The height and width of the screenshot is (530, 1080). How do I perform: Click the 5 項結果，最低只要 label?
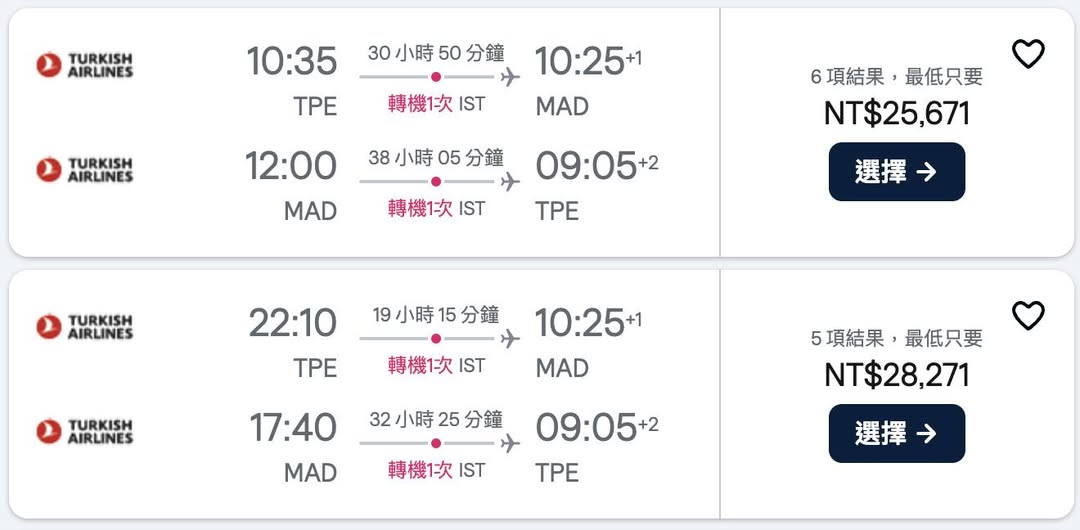[897, 339]
